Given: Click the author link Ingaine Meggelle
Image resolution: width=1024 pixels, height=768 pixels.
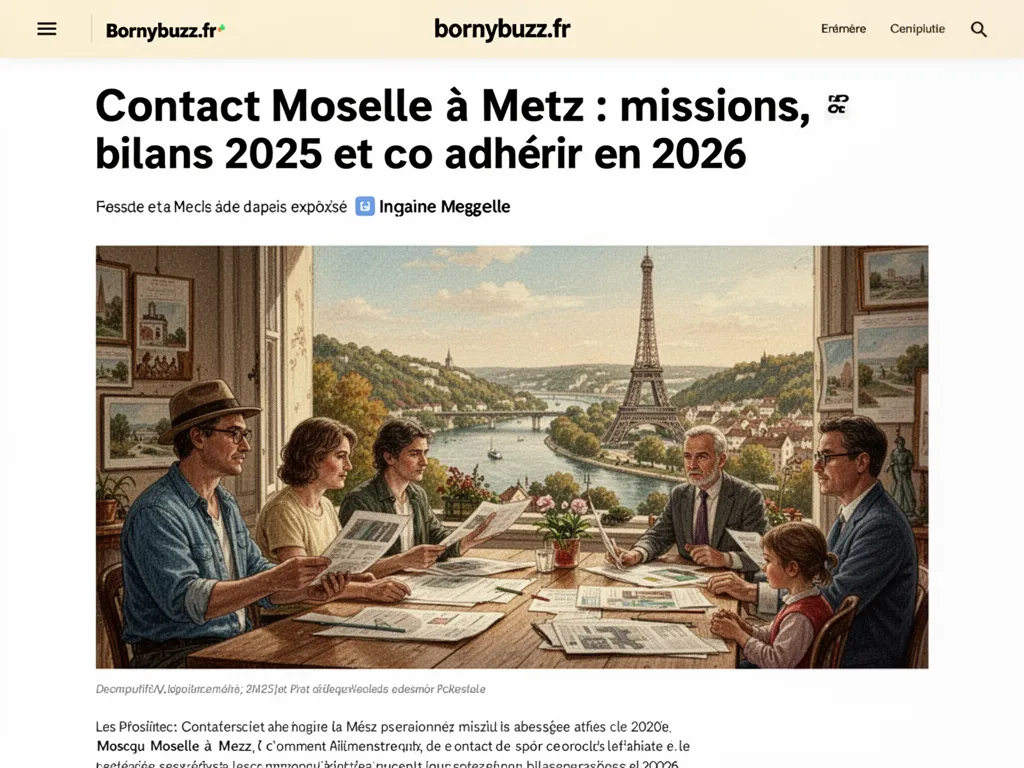Looking at the screenshot, I should [x=444, y=207].
